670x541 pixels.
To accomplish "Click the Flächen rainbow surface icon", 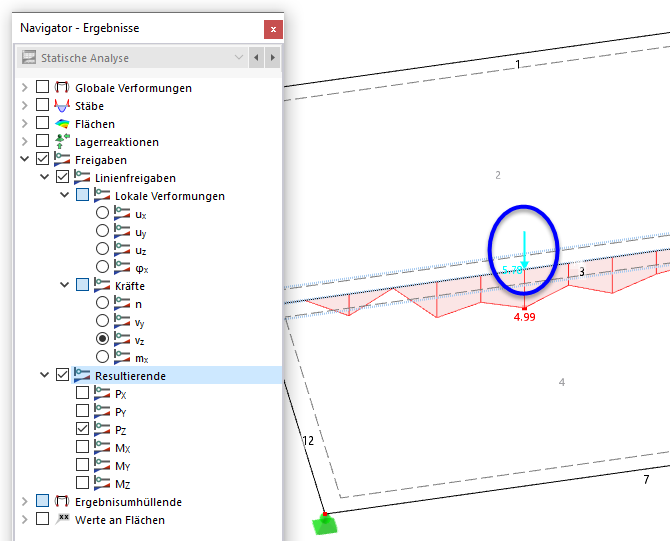I will pyautogui.click(x=62, y=123).
